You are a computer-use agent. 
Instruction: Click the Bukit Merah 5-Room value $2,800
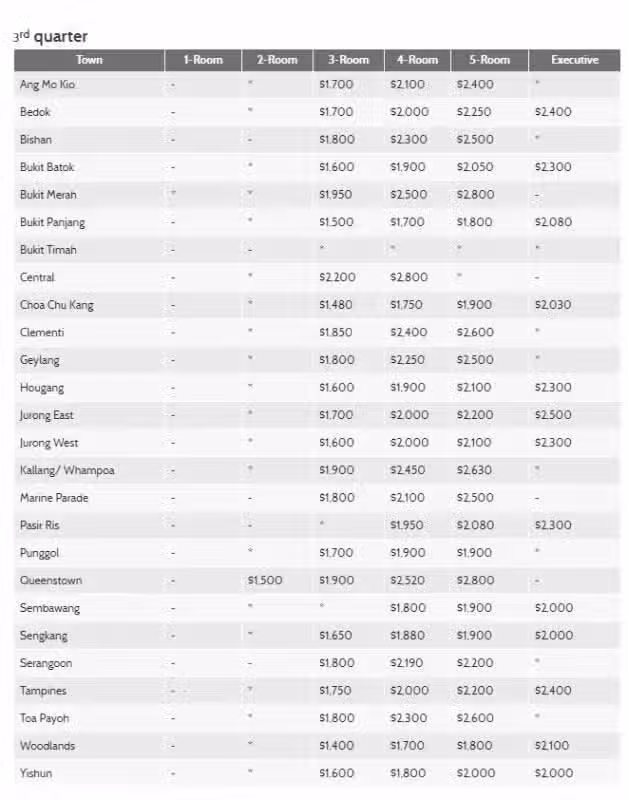tap(475, 195)
